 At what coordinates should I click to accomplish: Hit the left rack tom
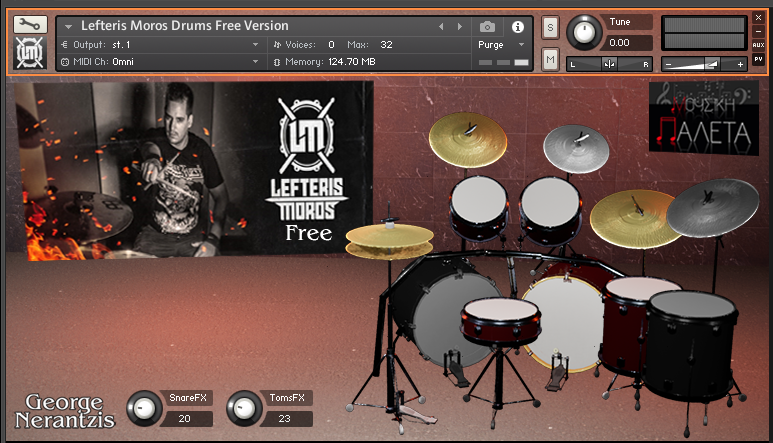tap(479, 207)
